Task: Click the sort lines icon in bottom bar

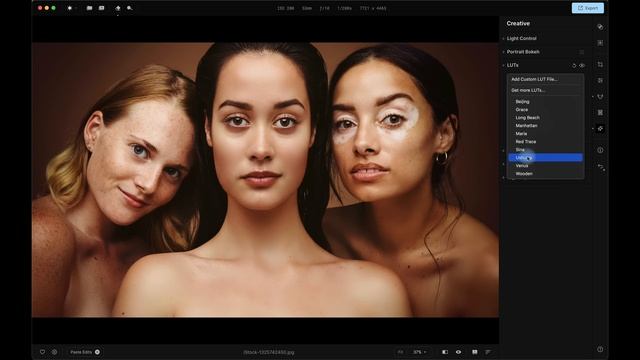Action: pos(488,352)
